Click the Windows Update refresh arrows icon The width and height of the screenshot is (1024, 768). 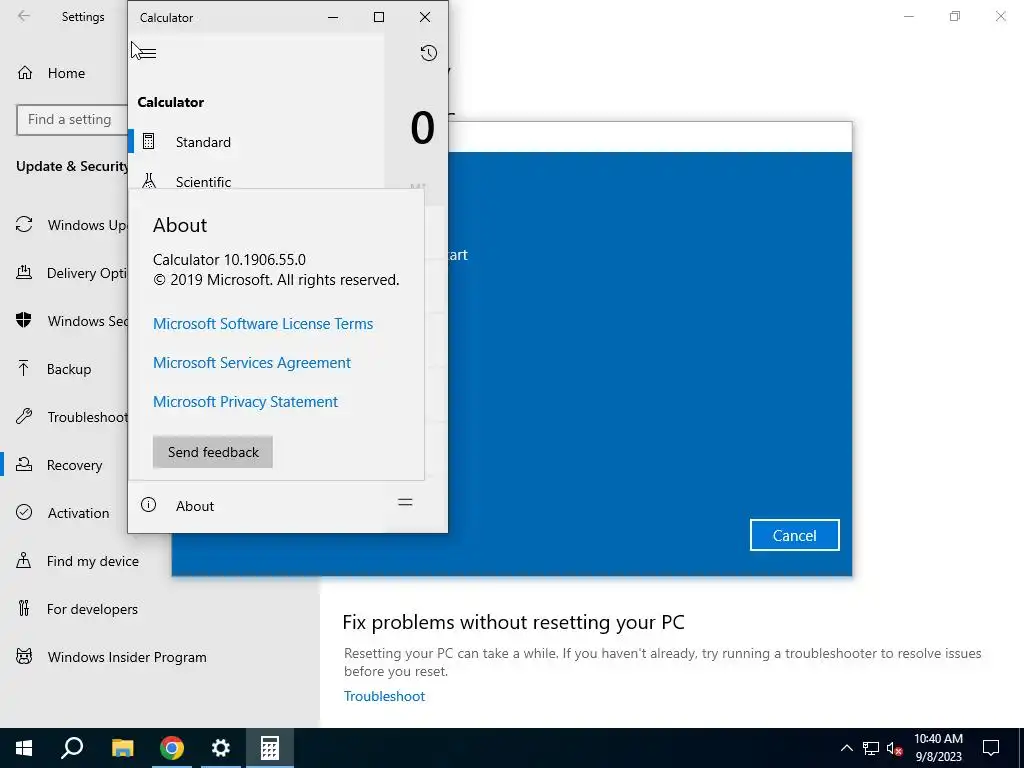[24, 225]
